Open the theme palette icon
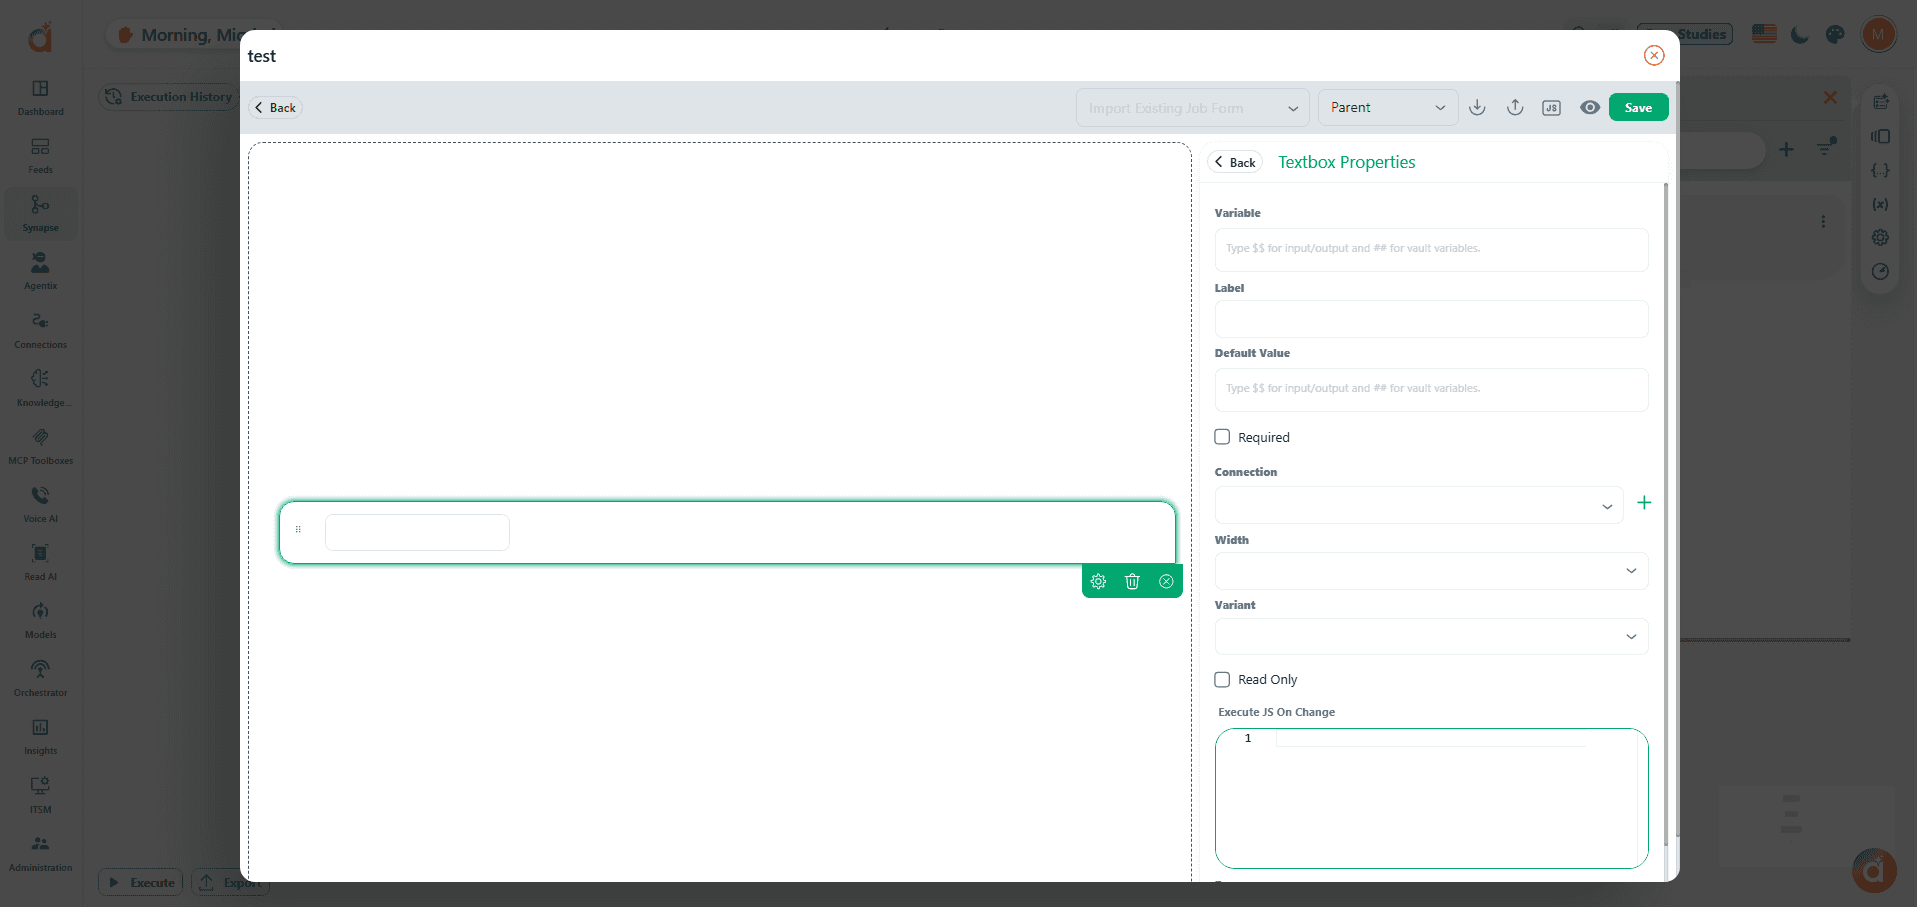This screenshot has height=907, width=1917. [x=1835, y=35]
